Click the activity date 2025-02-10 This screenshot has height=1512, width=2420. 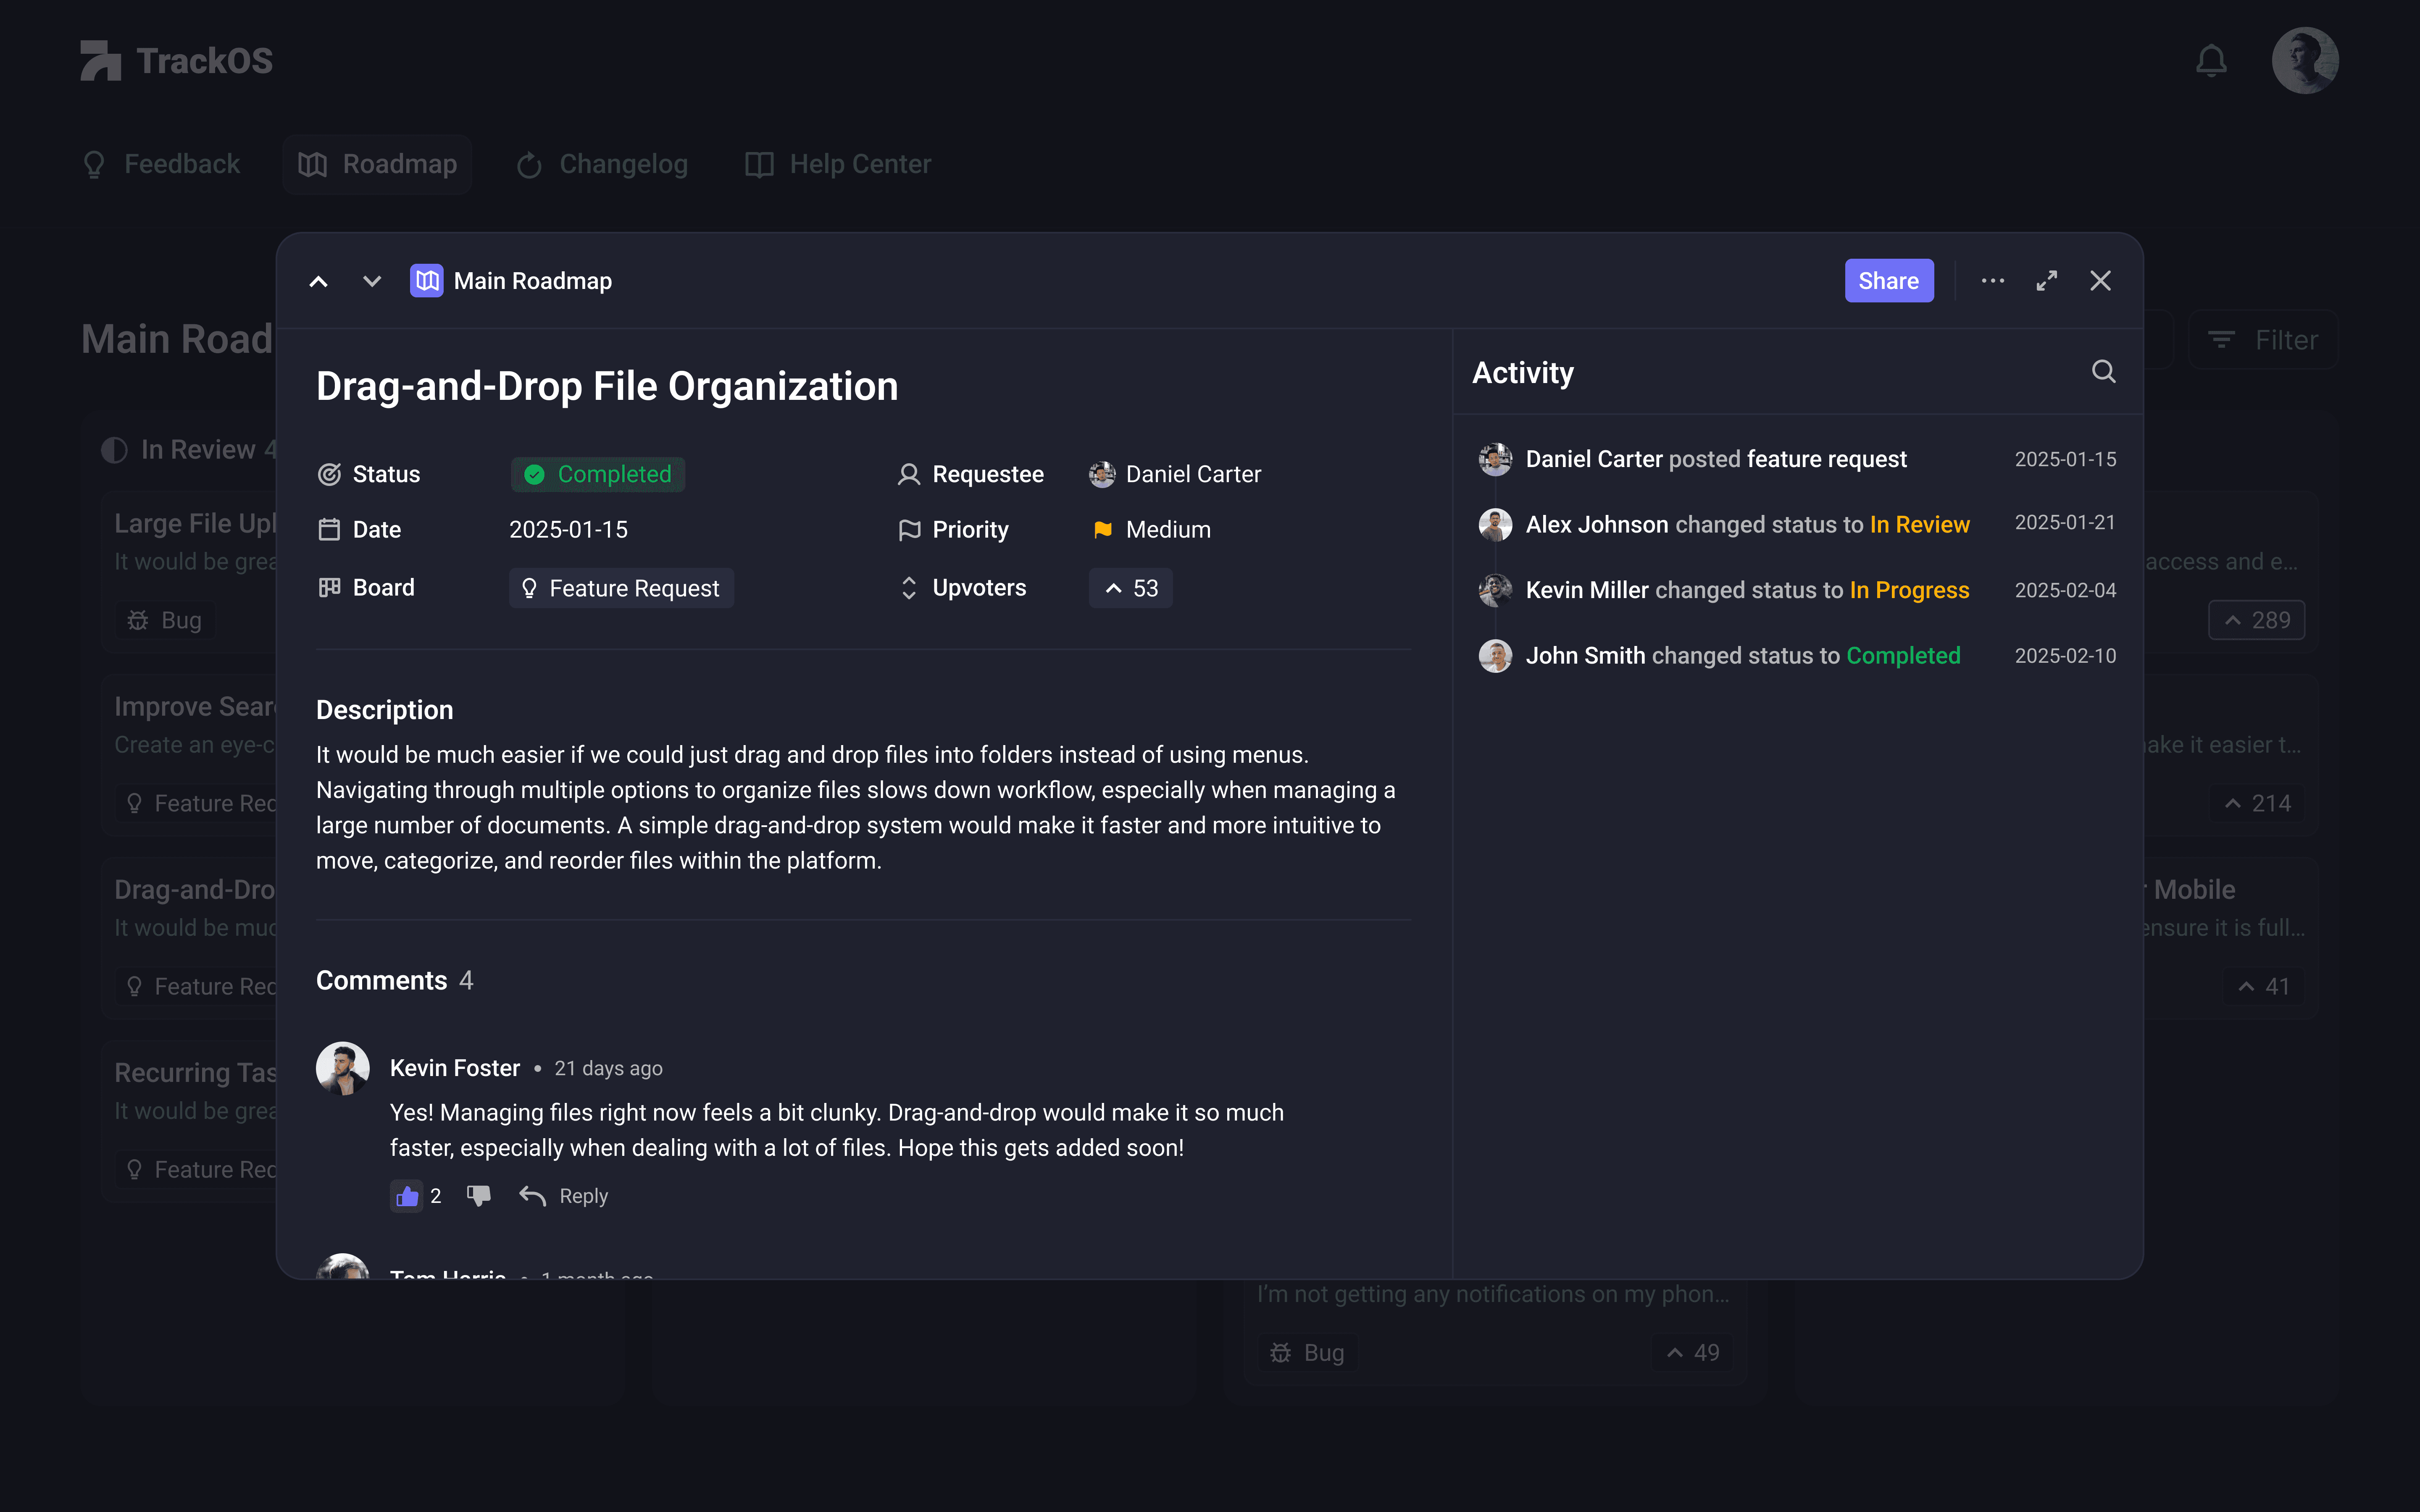click(2065, 656)
